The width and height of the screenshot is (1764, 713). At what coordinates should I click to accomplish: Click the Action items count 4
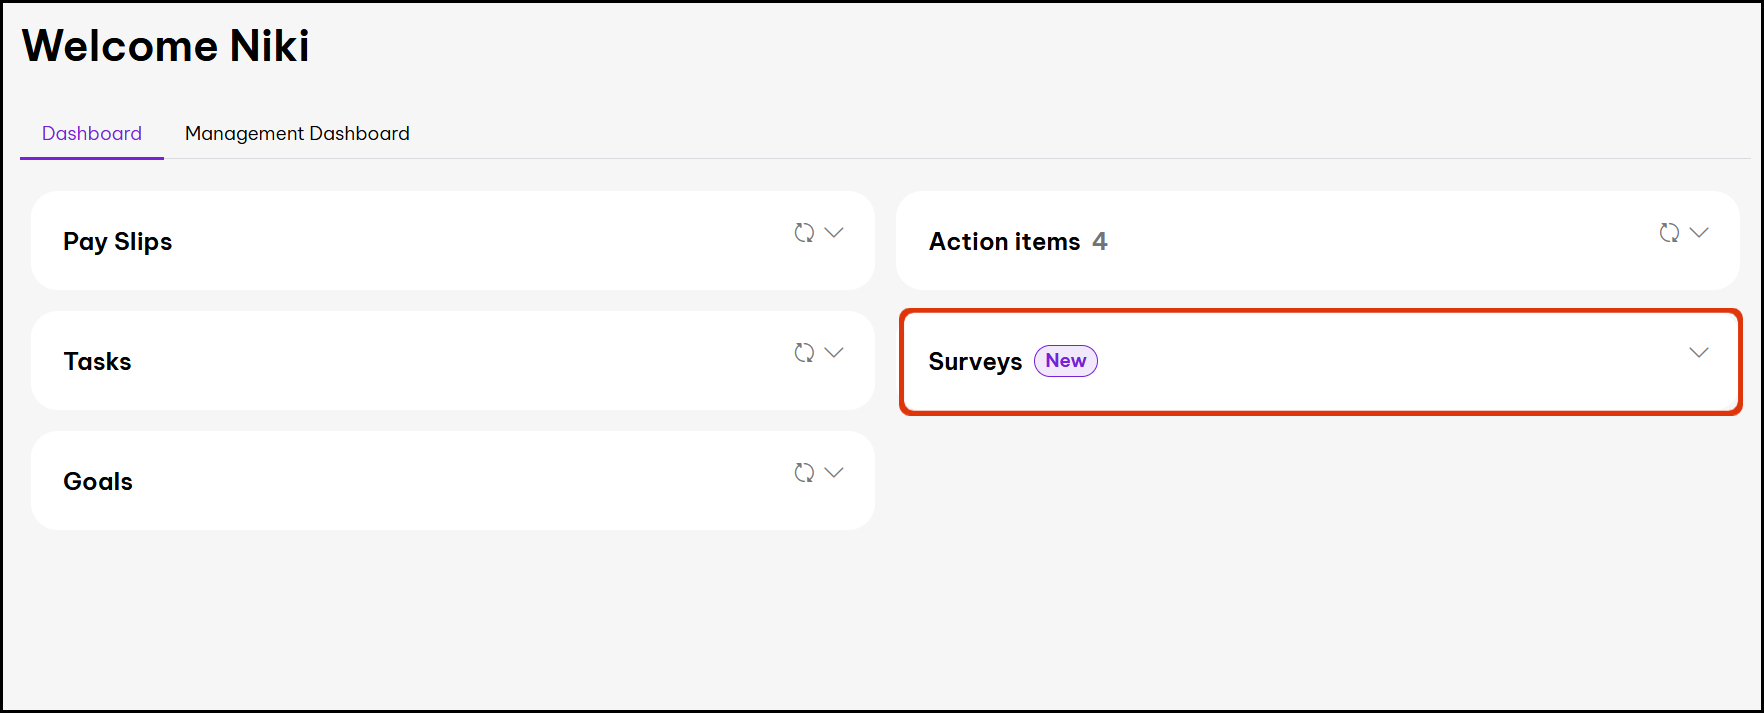(x=1100, y=241)
